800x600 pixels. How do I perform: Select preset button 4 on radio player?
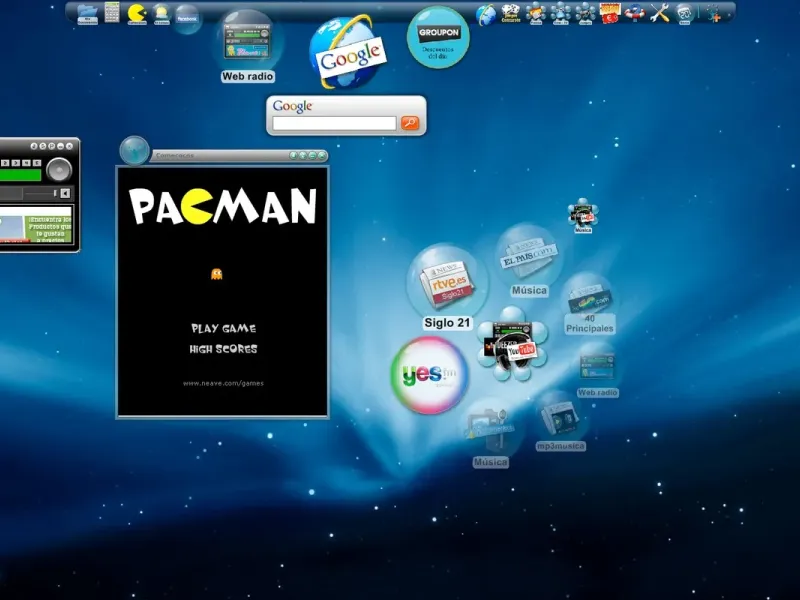coord(26,163)
